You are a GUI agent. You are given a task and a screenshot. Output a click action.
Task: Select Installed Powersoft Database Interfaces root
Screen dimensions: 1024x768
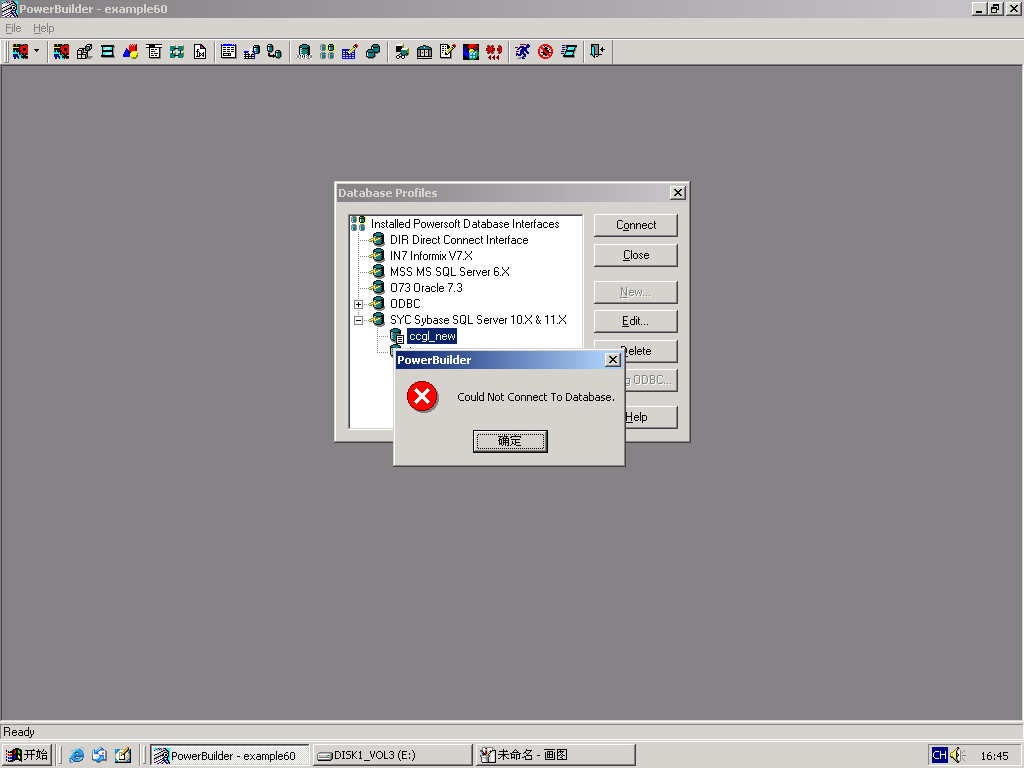[x=465, y=224]
